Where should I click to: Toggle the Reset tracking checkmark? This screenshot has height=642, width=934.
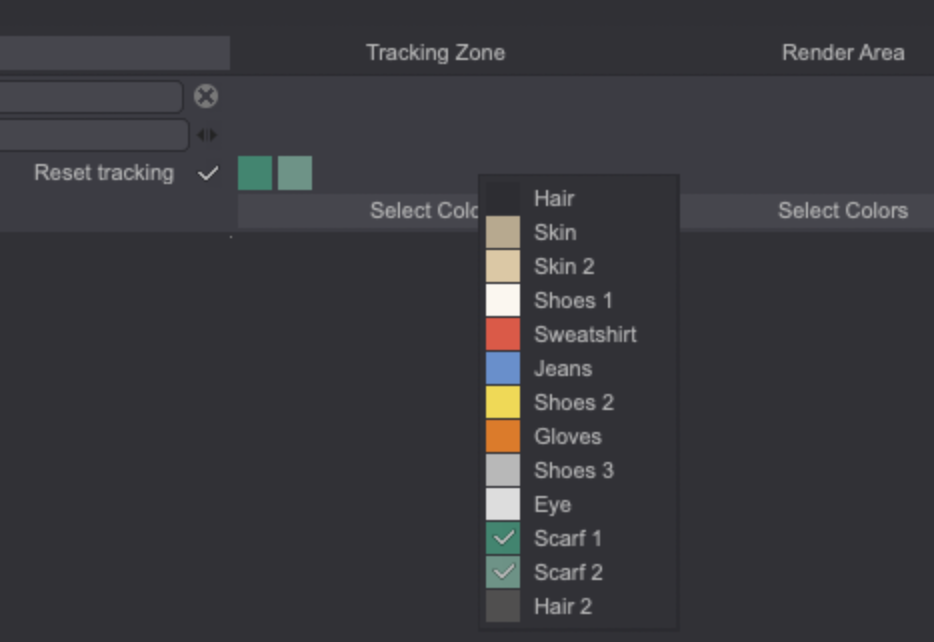[x=208, y=172]
